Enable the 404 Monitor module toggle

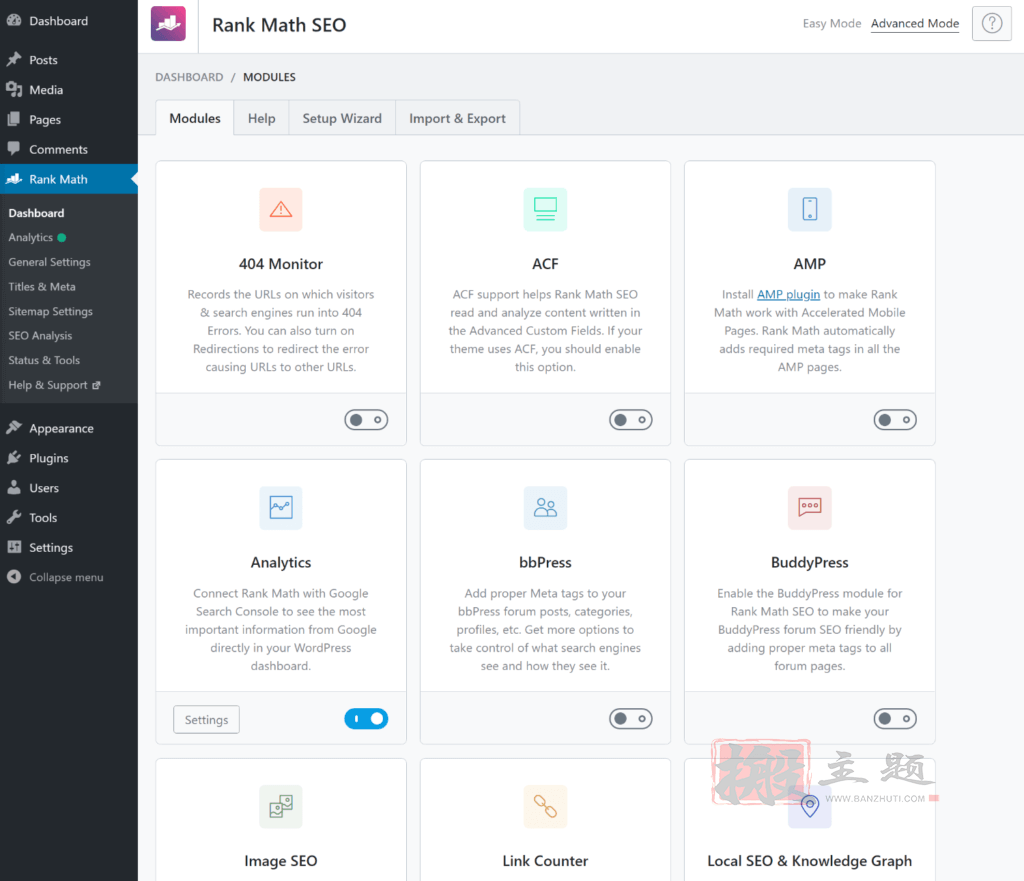[366, 420]
